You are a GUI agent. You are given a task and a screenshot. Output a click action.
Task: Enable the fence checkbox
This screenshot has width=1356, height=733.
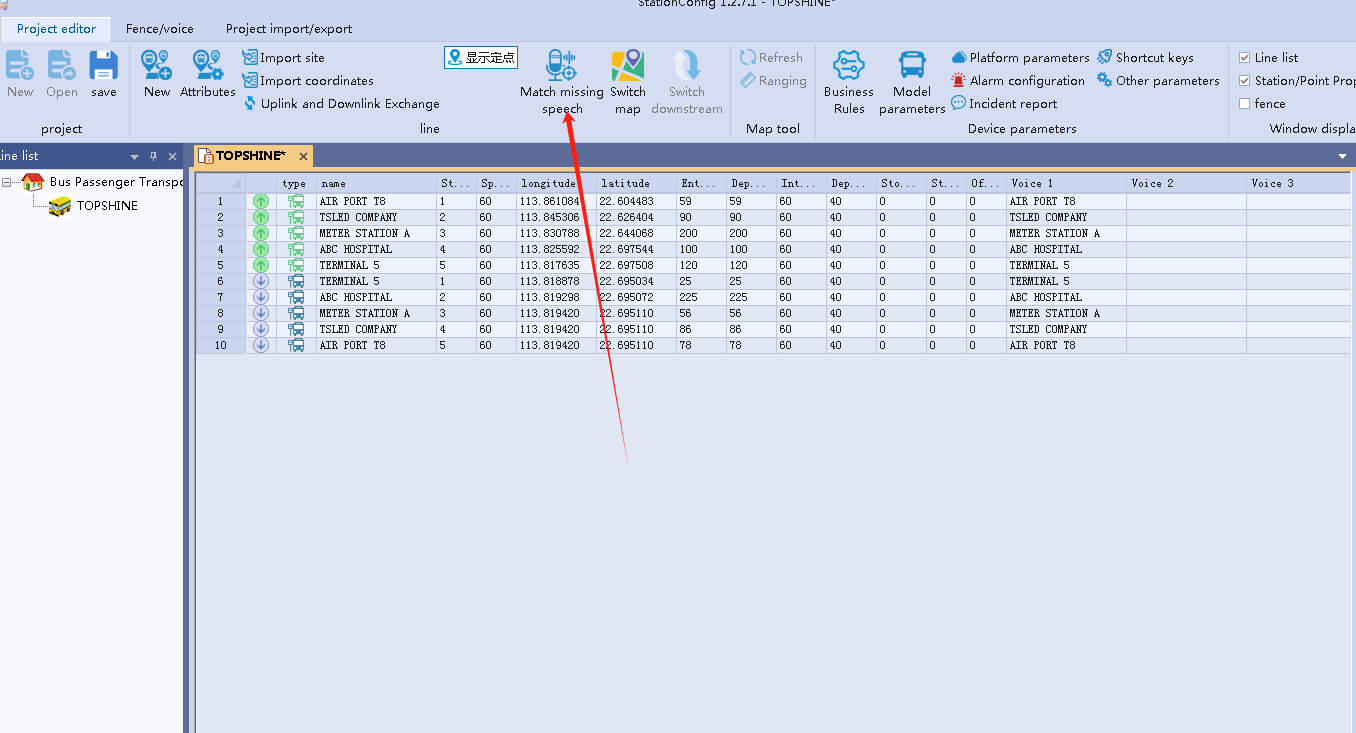tap(1245, 104)
